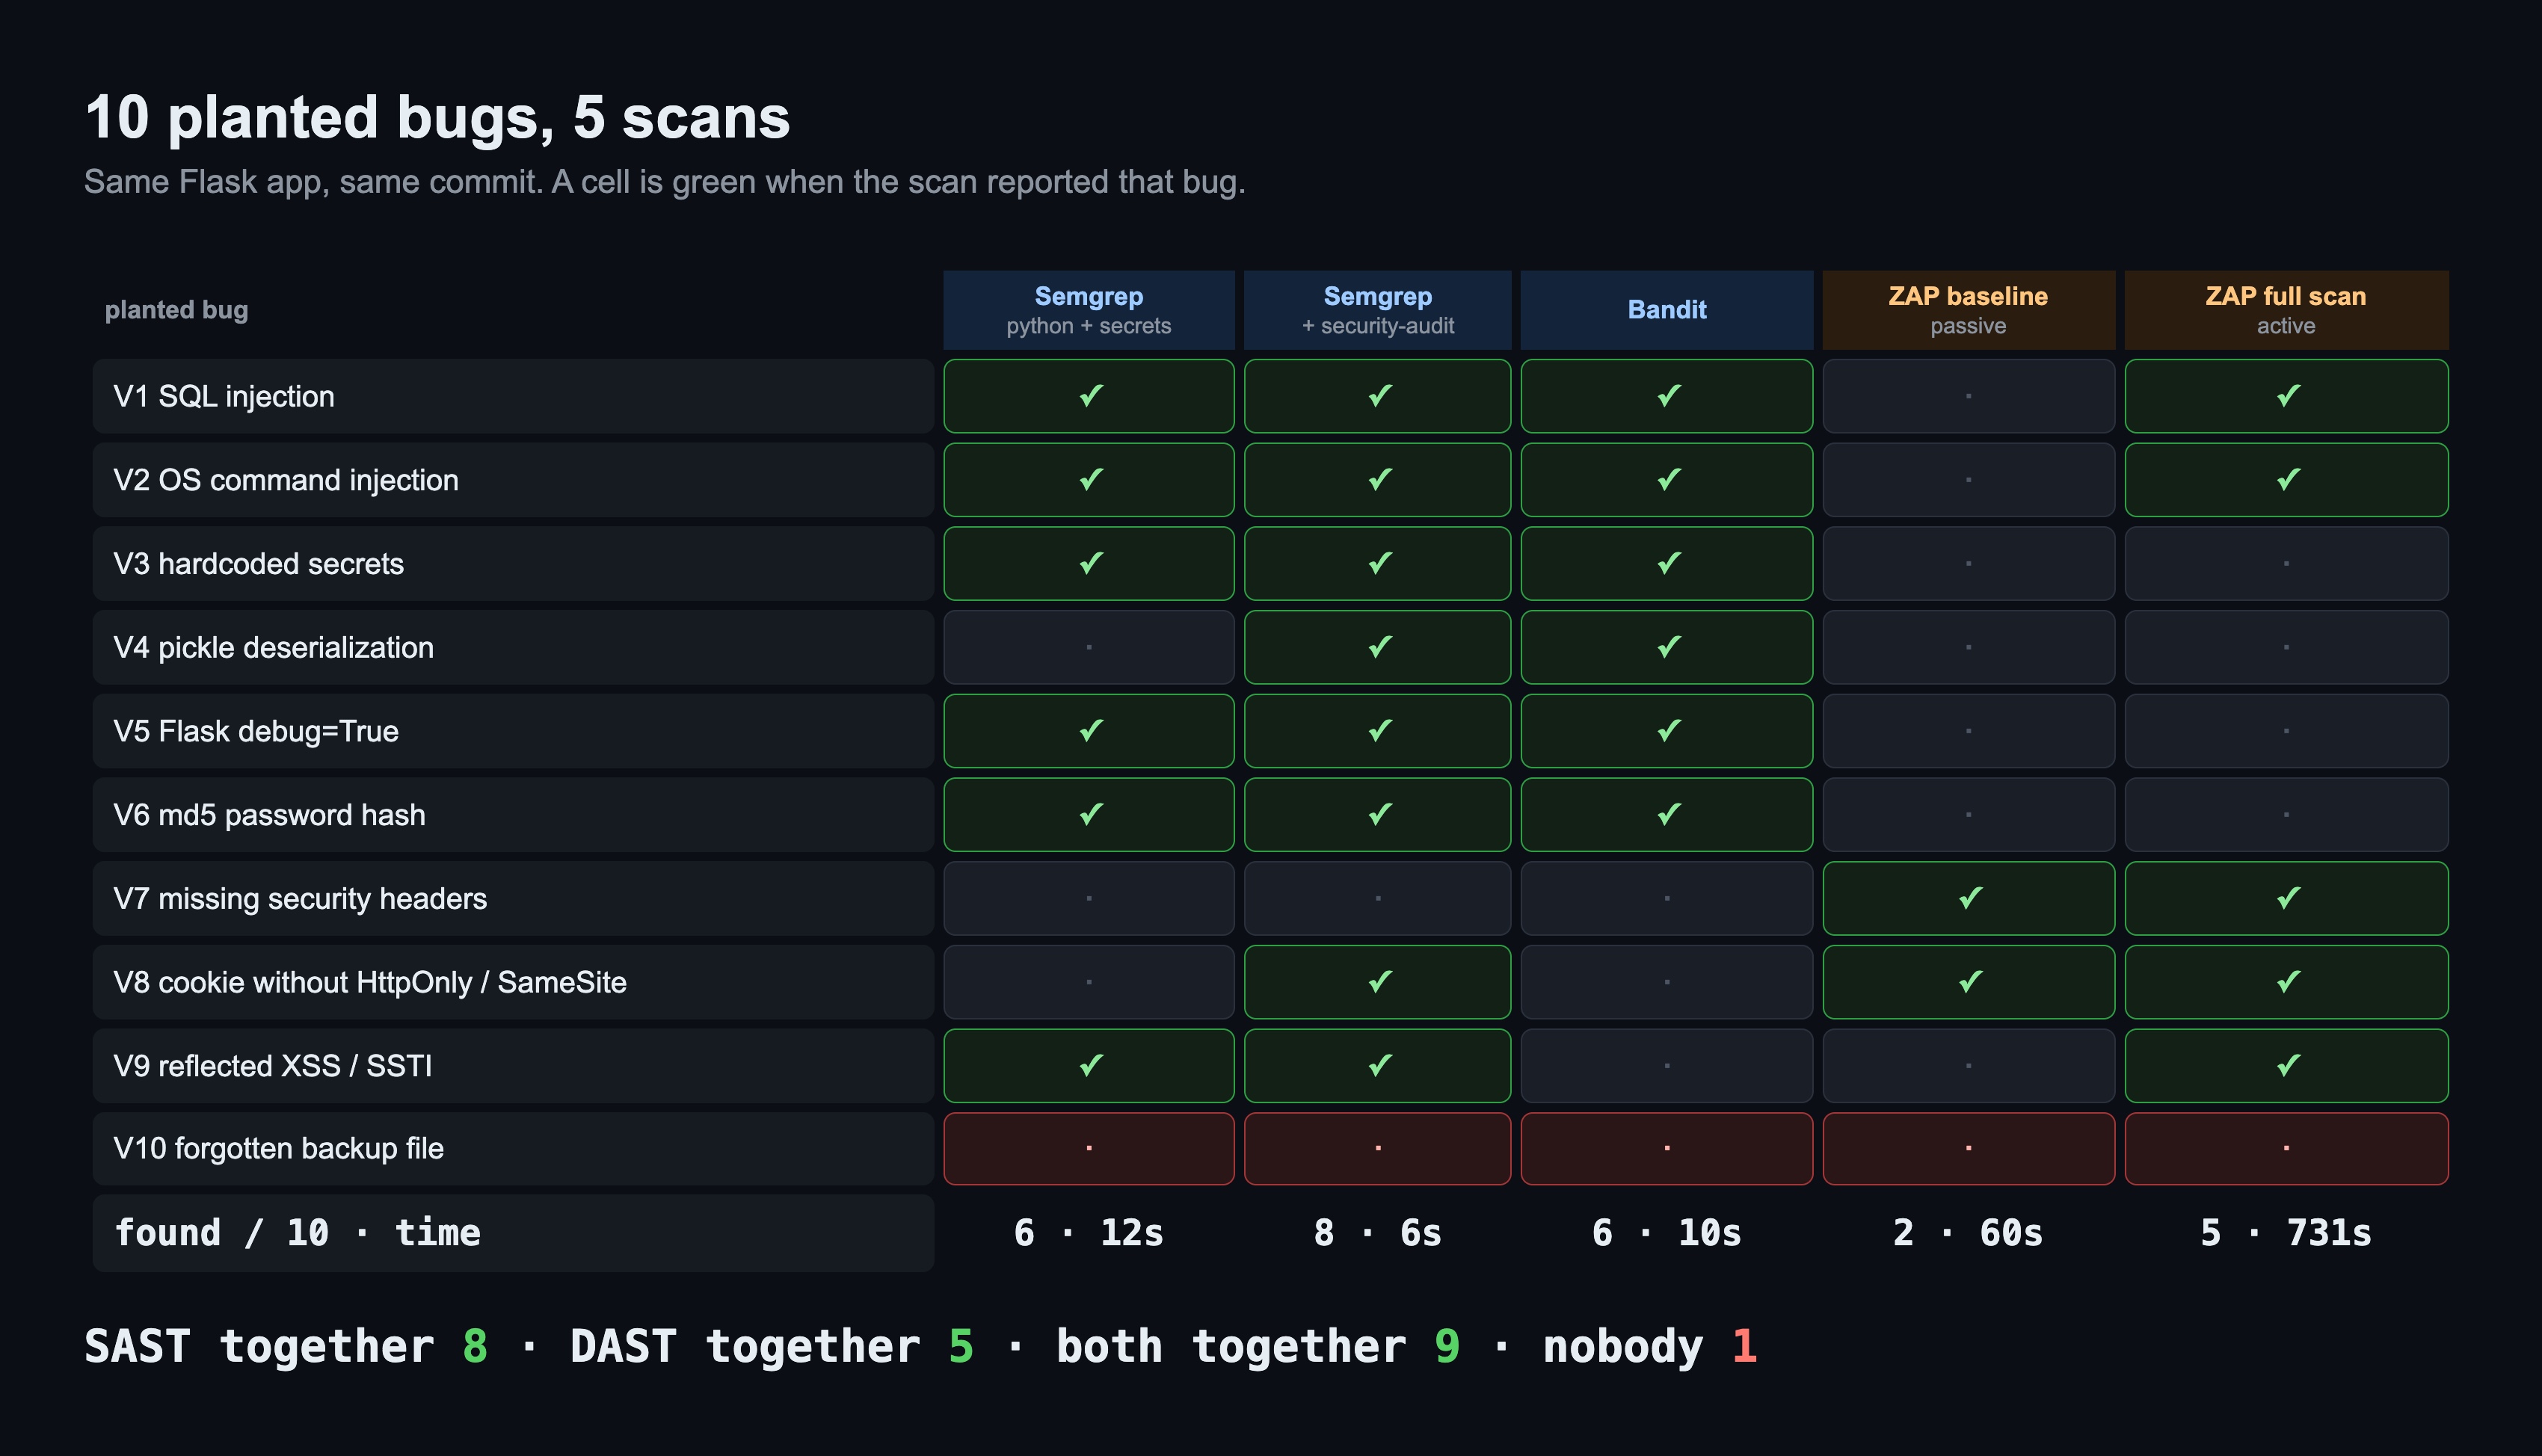Select the Semgrep + security-audit column header
Screen dimensions: 2542x1456
[1378, 310]
